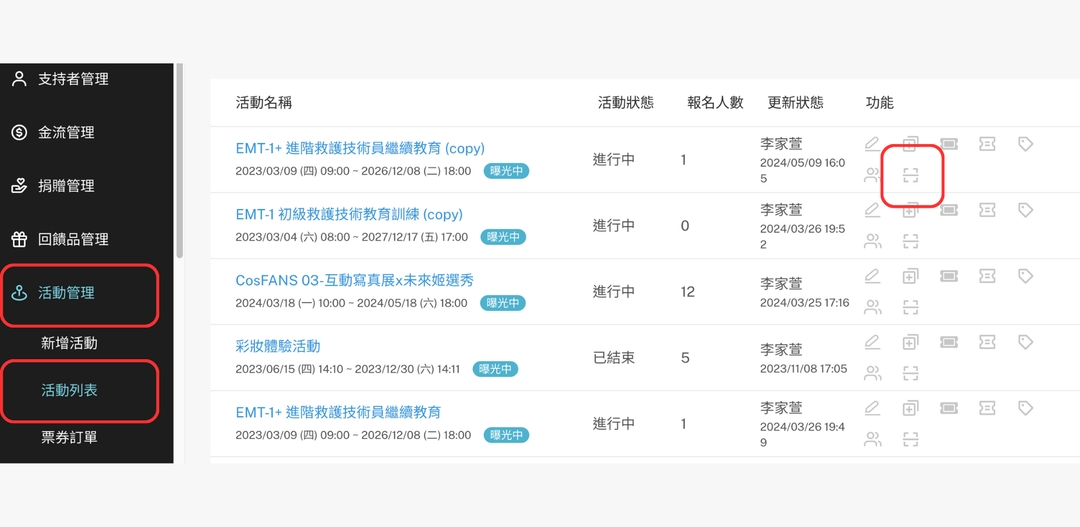Open the scan icon in the last EMT-1+ row
The height and width of the screenshot is (527, 1080).
tap(910, 439)
